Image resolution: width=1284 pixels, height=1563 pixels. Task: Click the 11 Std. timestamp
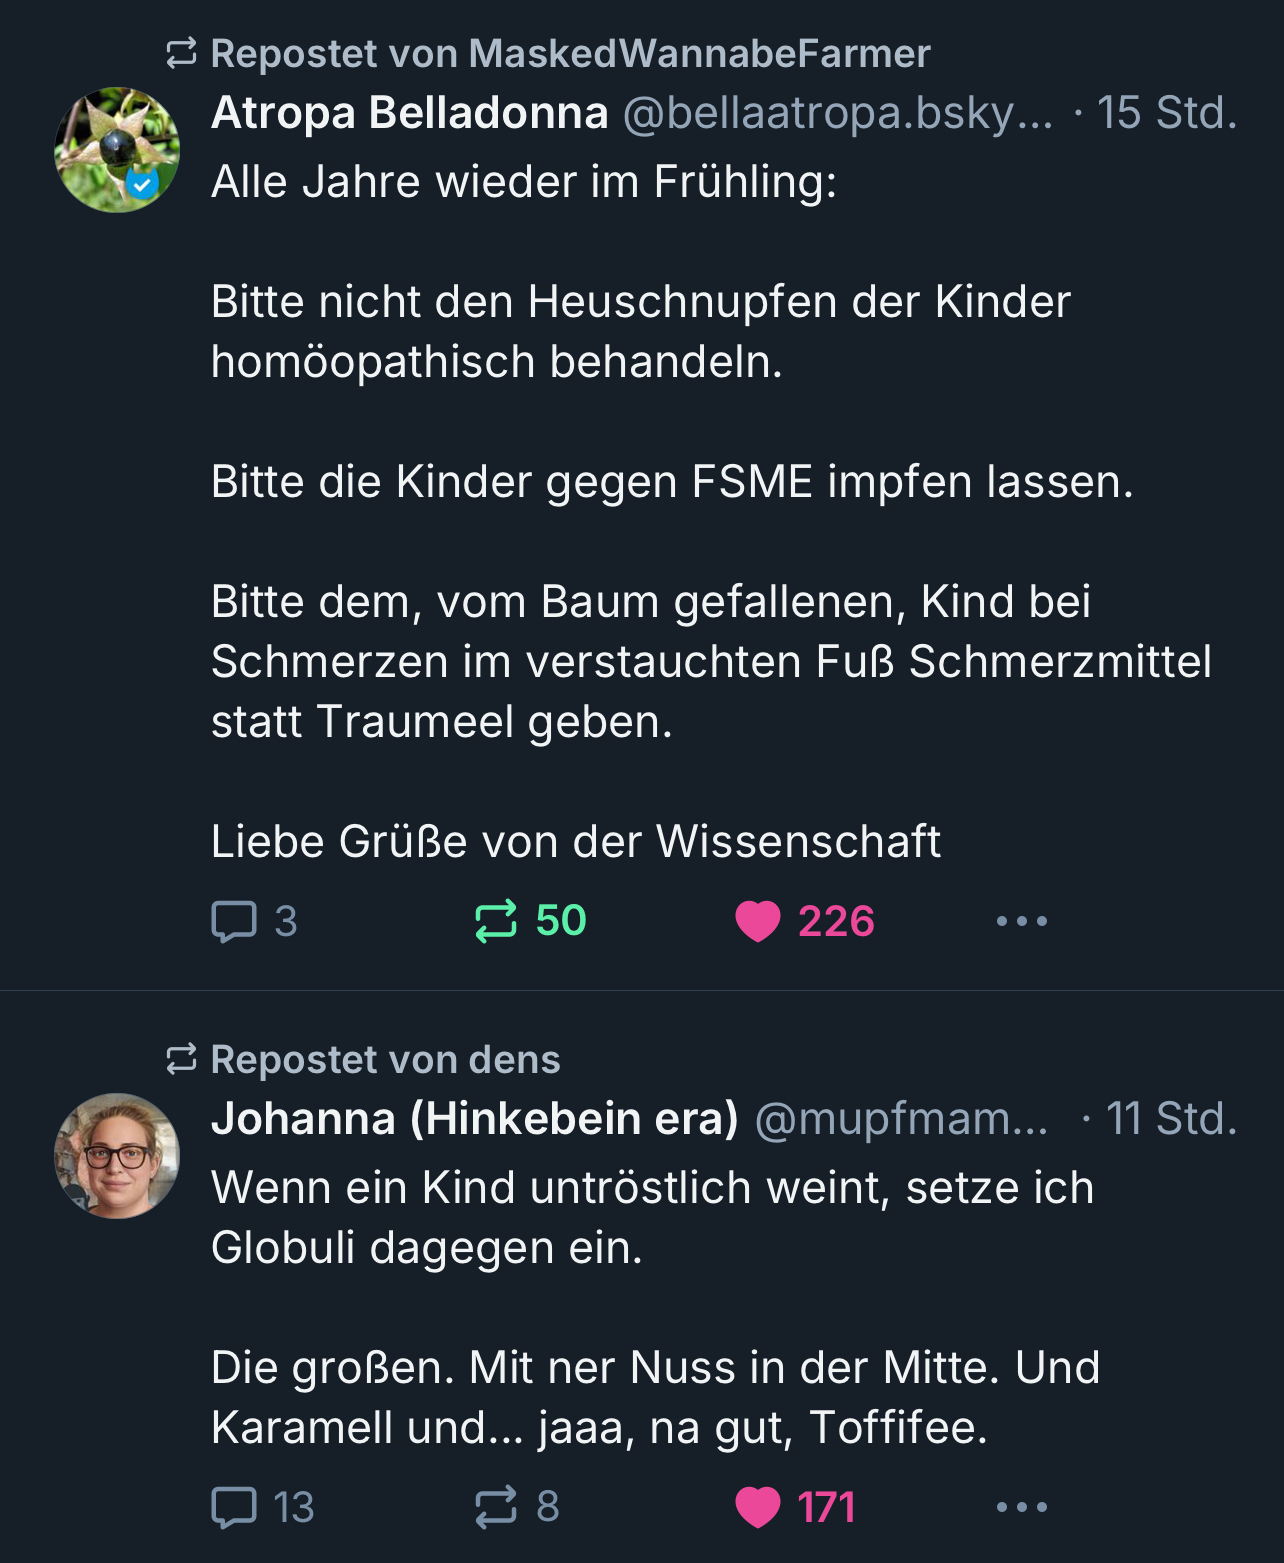click(x=1170, y=1119)
